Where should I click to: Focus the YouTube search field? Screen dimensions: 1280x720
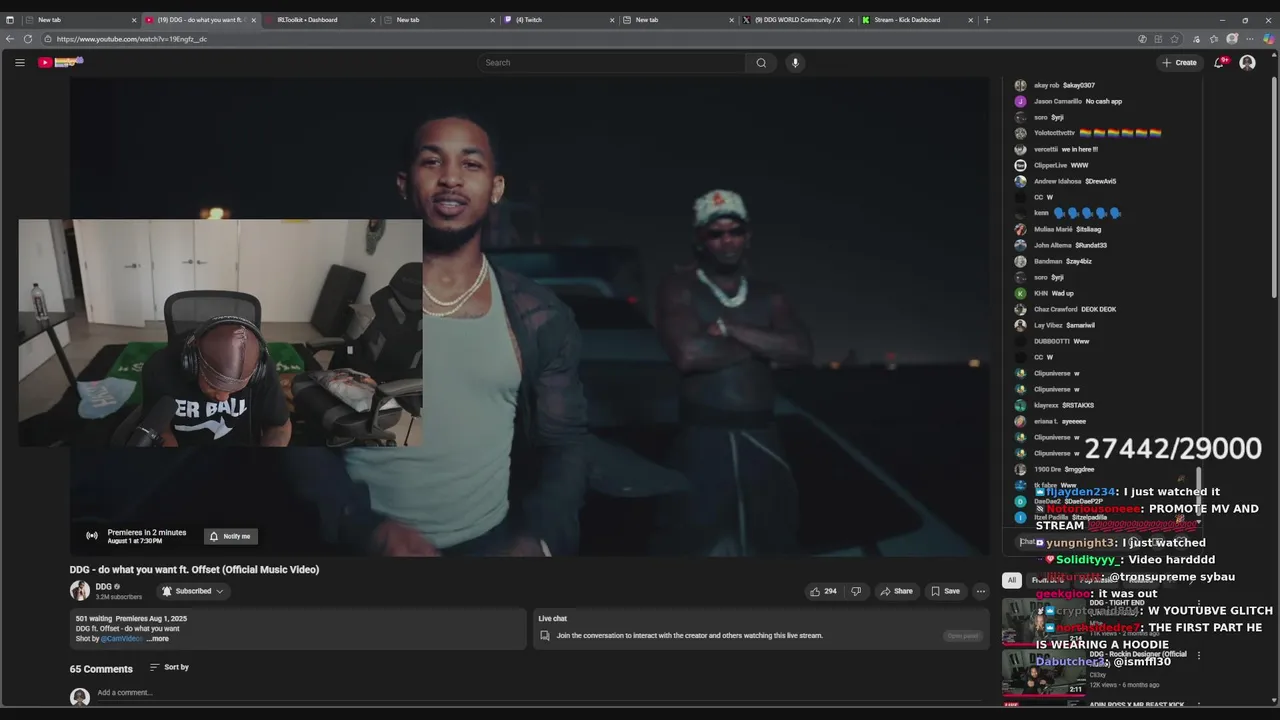612,62
